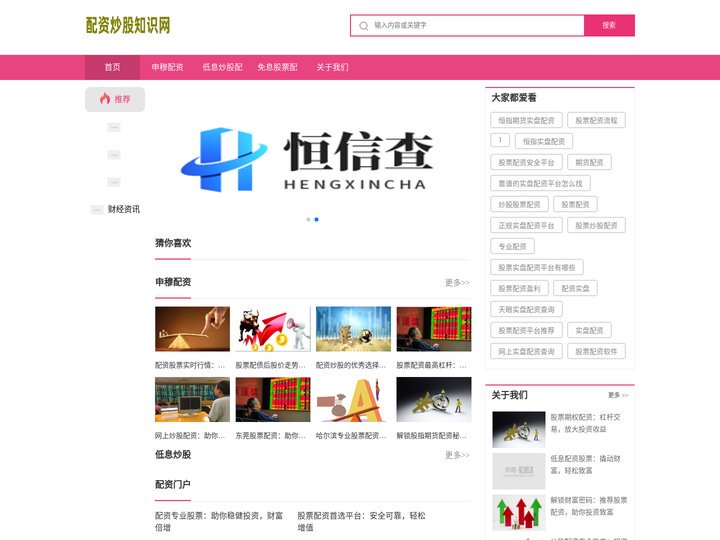Image resolution: width=720 pixels, height=540 pixels.
Task: Click the 股票配资盈利 tag
Action: [519, 288]
